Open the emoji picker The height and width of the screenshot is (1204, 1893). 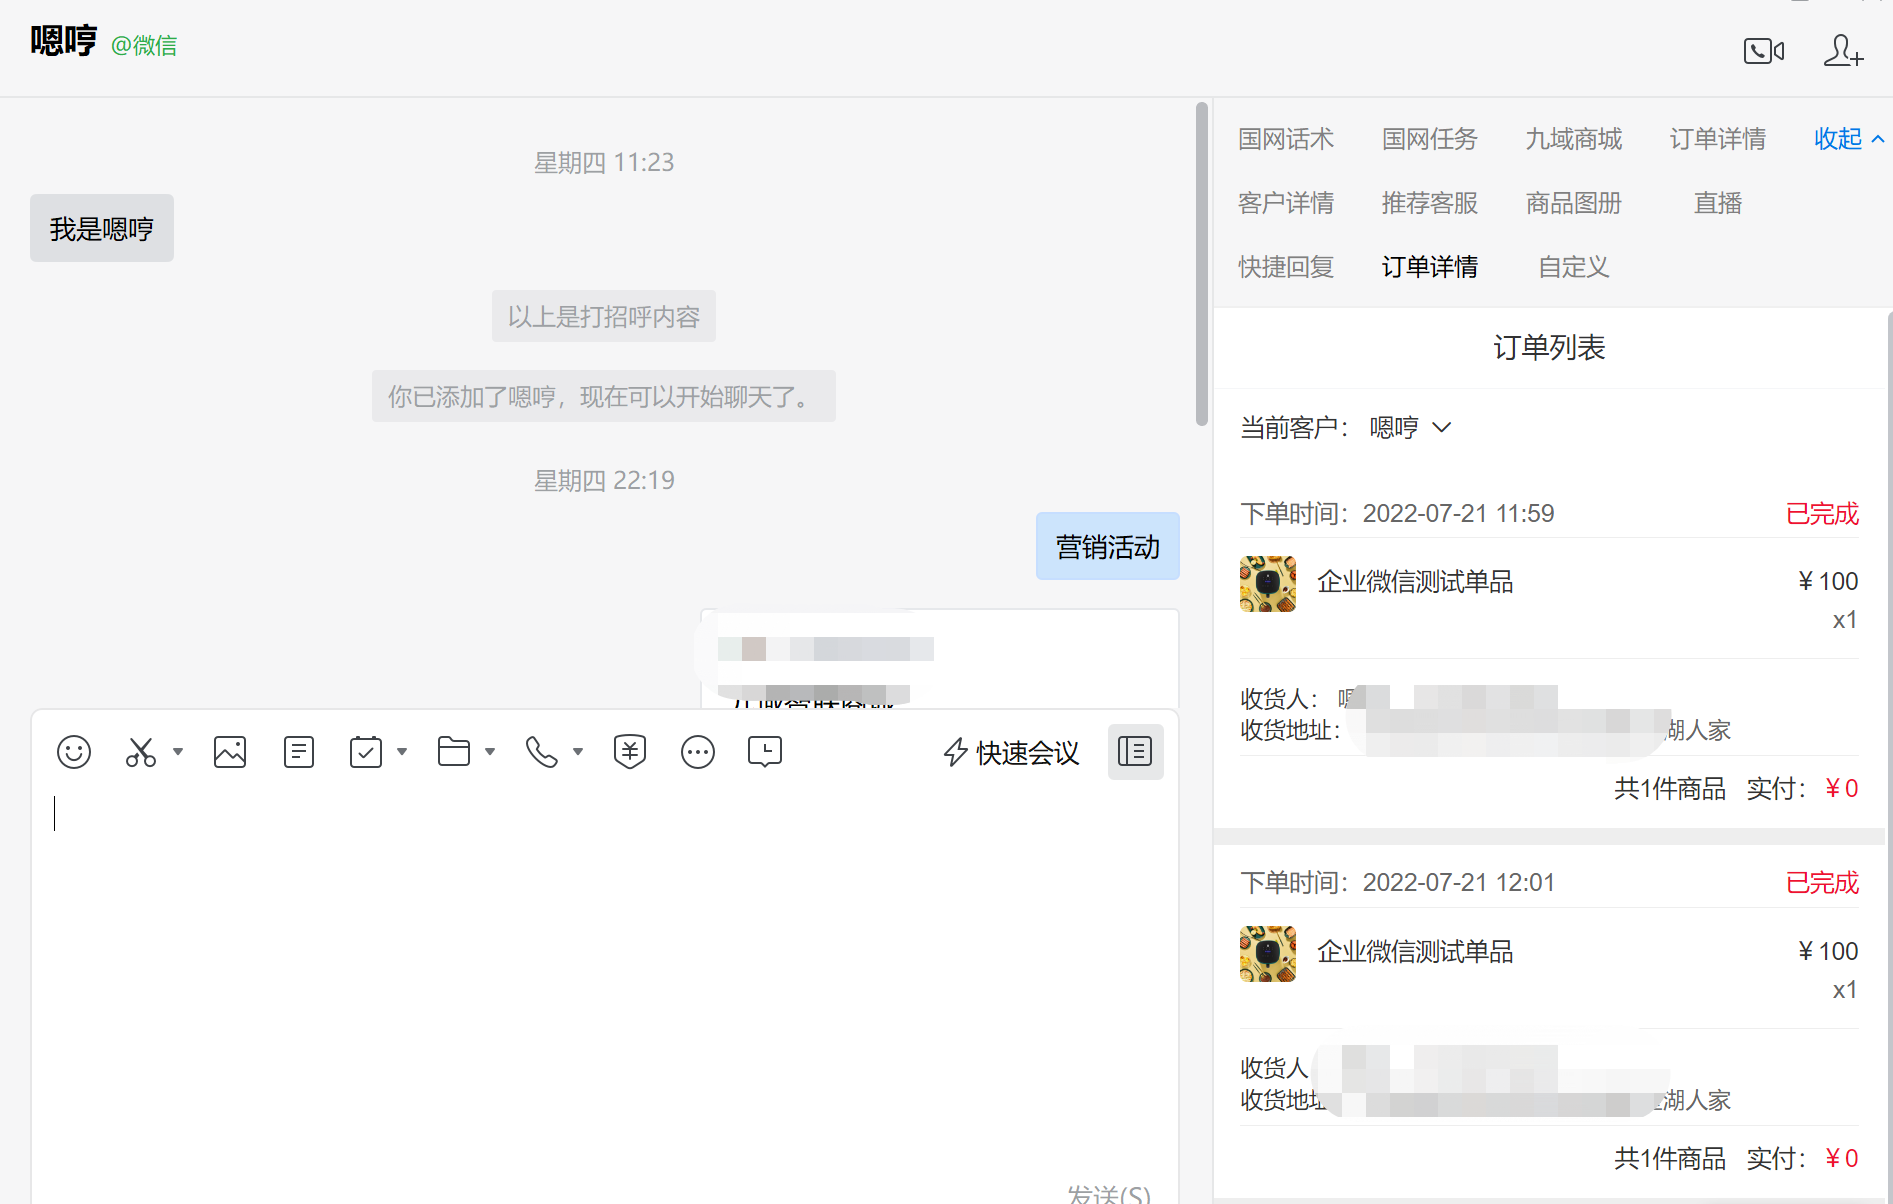point(74,752)
